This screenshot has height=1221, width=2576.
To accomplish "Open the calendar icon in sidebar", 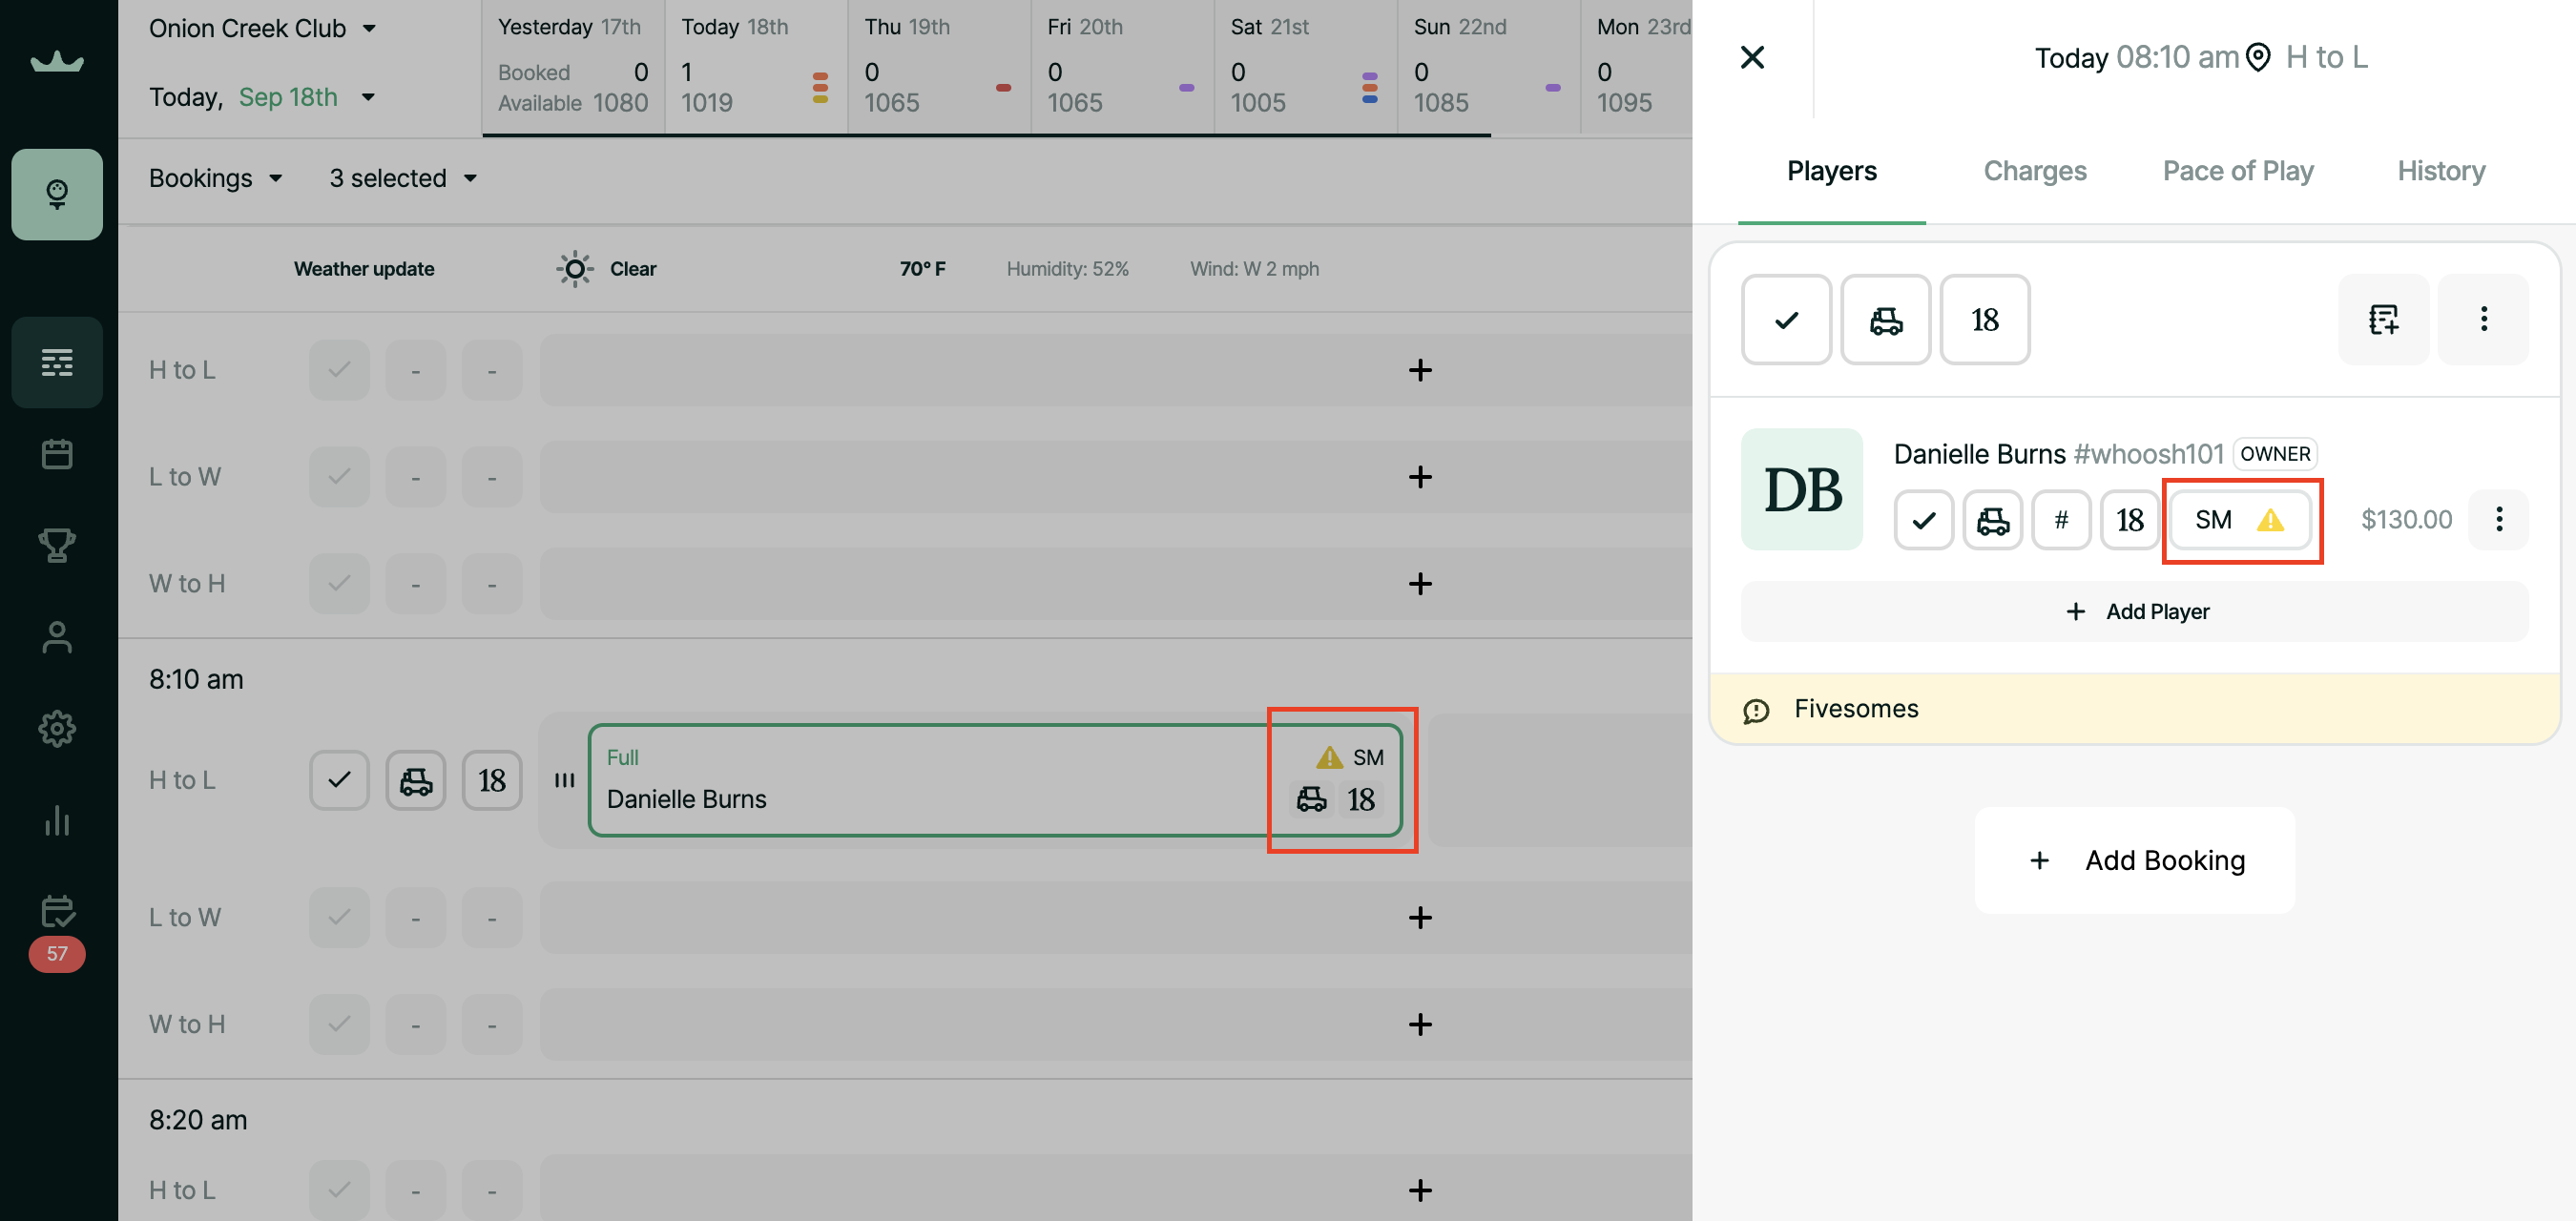I will 57,454.
